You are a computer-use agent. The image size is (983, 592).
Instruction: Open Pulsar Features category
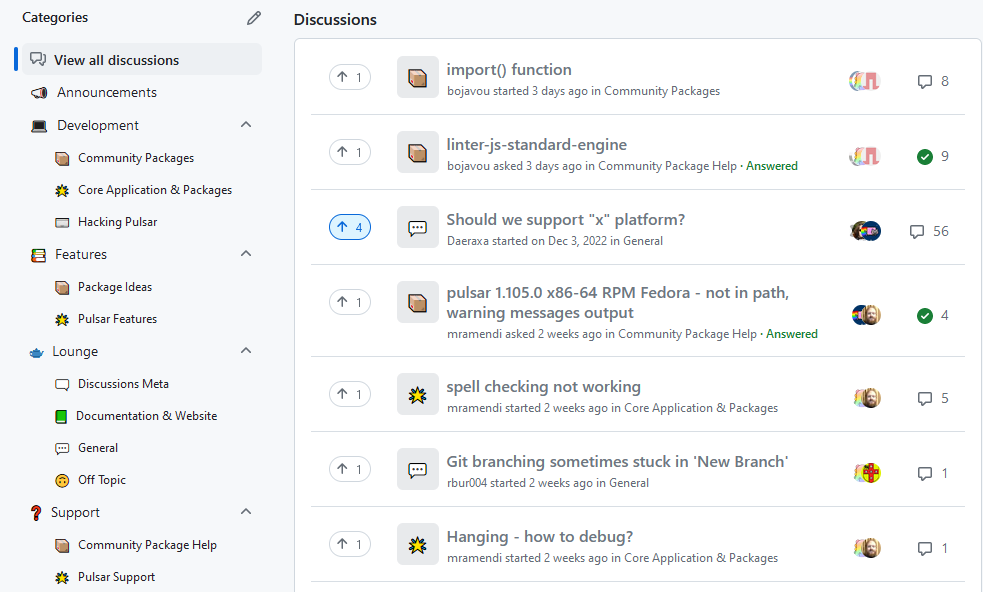pyautogui.click(x=117, y=319)
